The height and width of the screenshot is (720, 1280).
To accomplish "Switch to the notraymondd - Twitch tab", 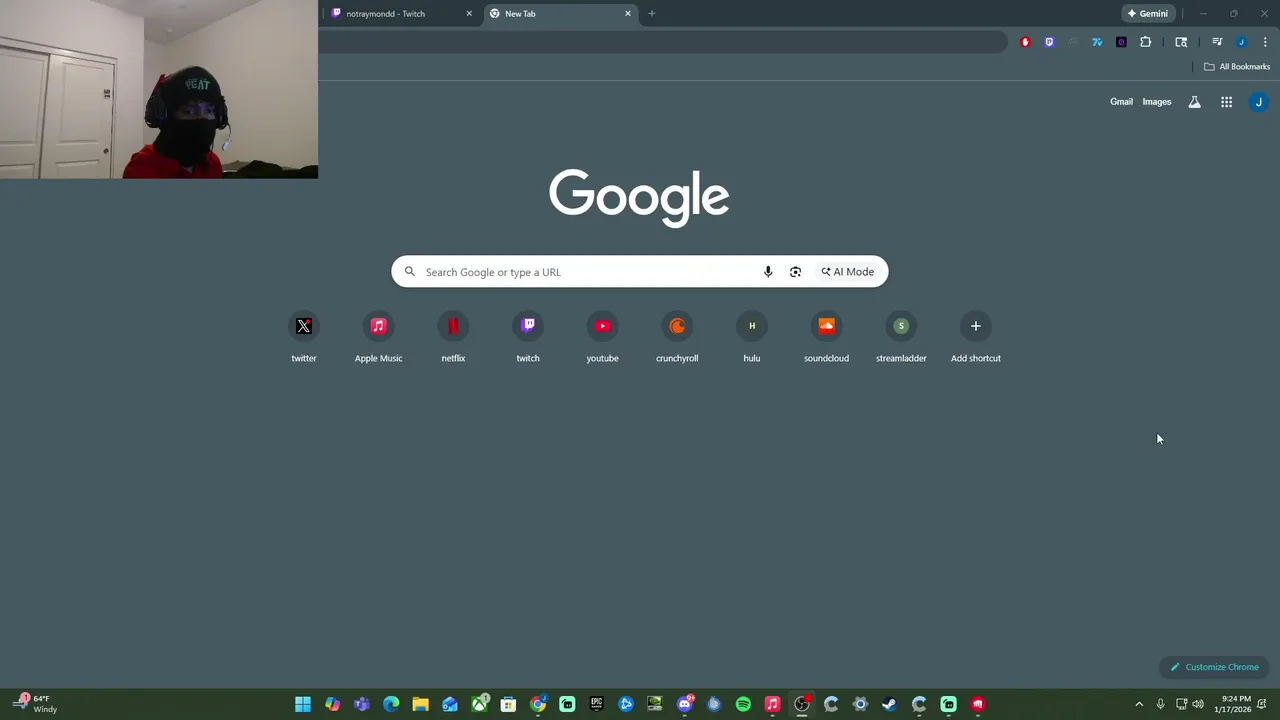I will 400,13.
